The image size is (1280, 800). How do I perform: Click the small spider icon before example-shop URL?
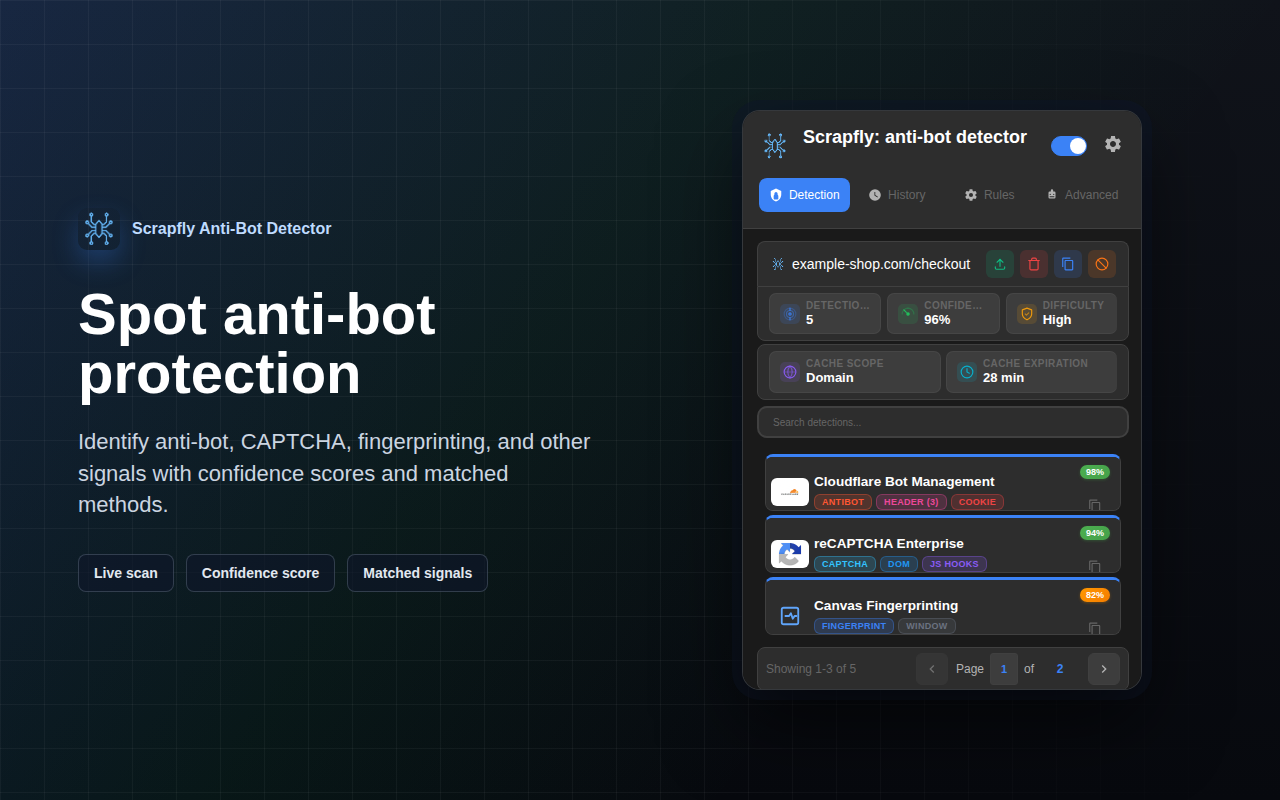pyautogui.click(x=778, y=264)
